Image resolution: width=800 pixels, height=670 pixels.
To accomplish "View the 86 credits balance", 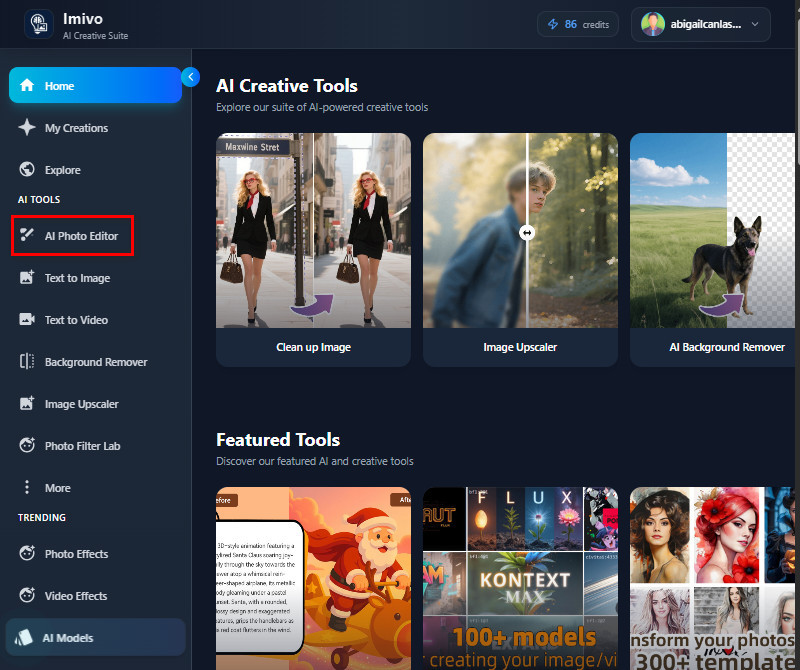I will (x=578, y=24).
